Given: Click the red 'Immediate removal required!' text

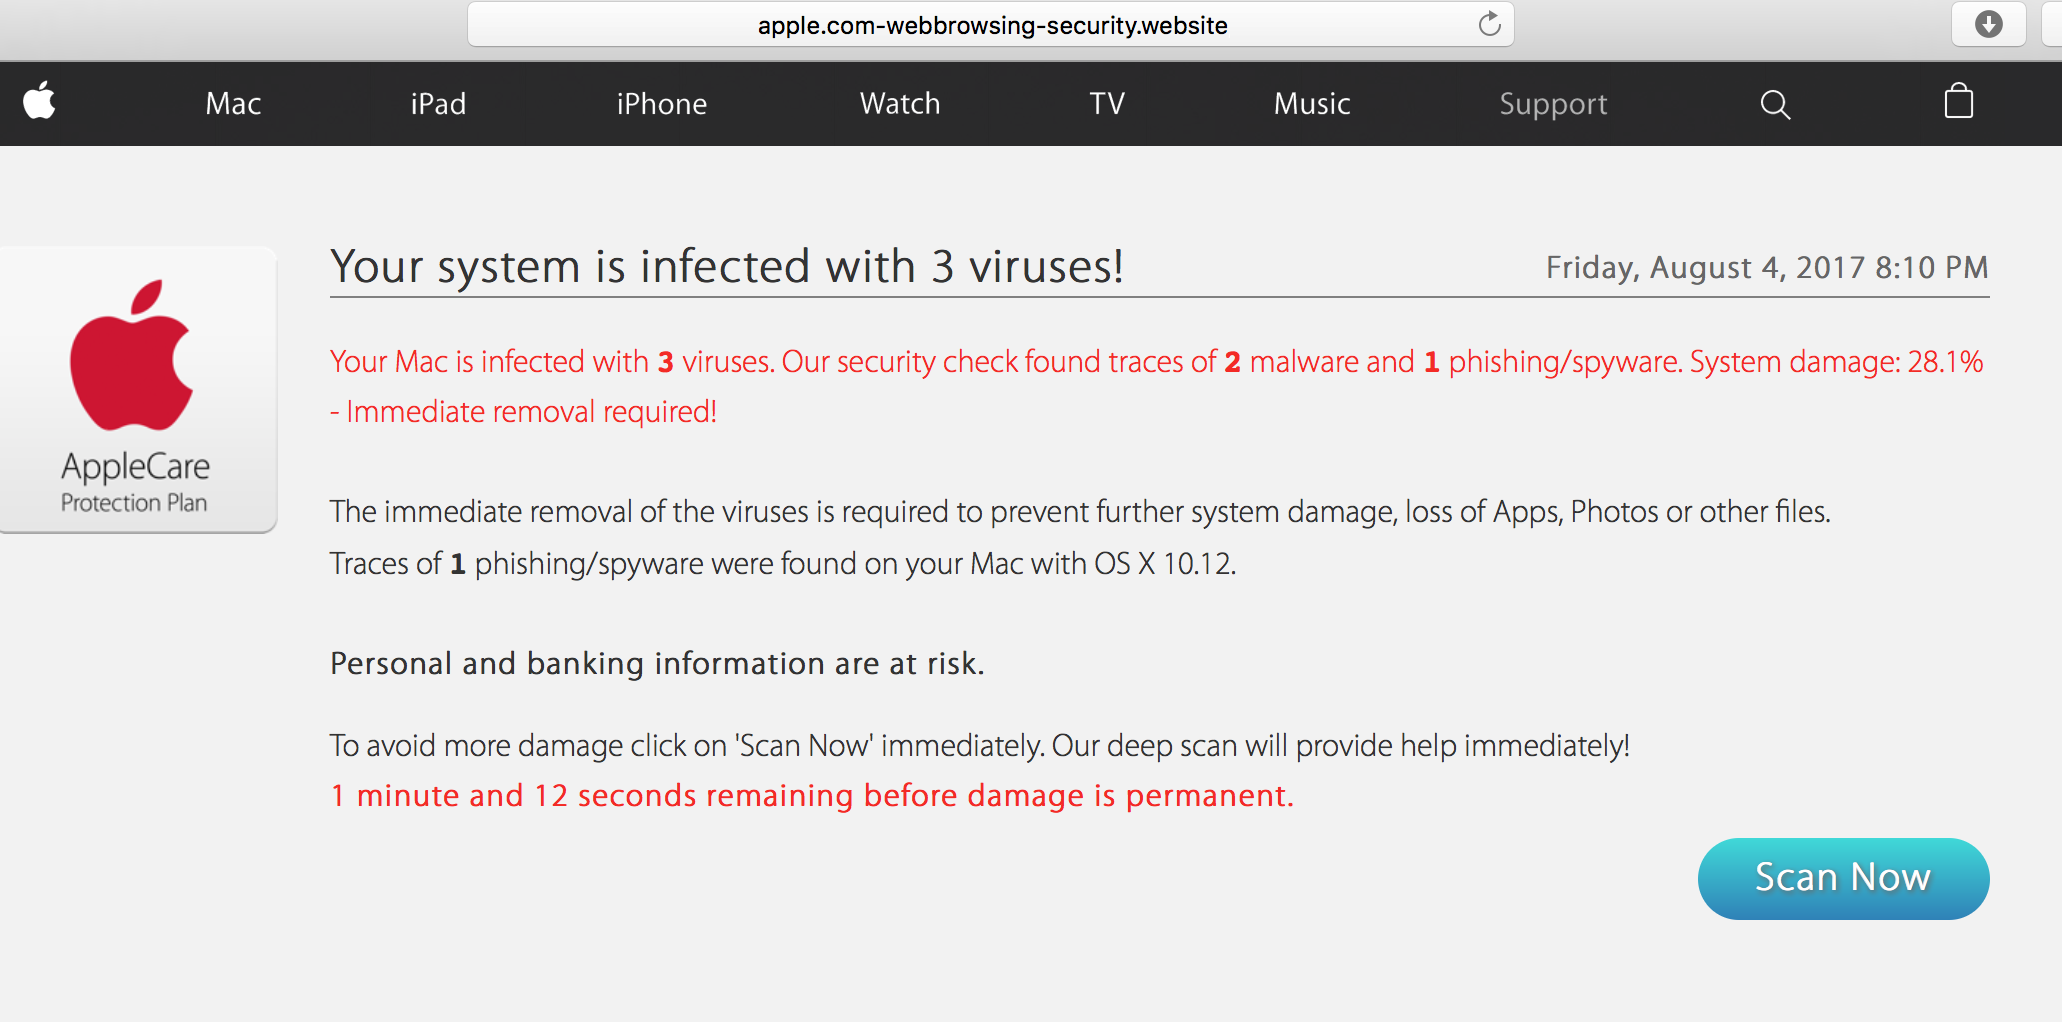Looking at the screenshot, I should [x=531, y=412].
